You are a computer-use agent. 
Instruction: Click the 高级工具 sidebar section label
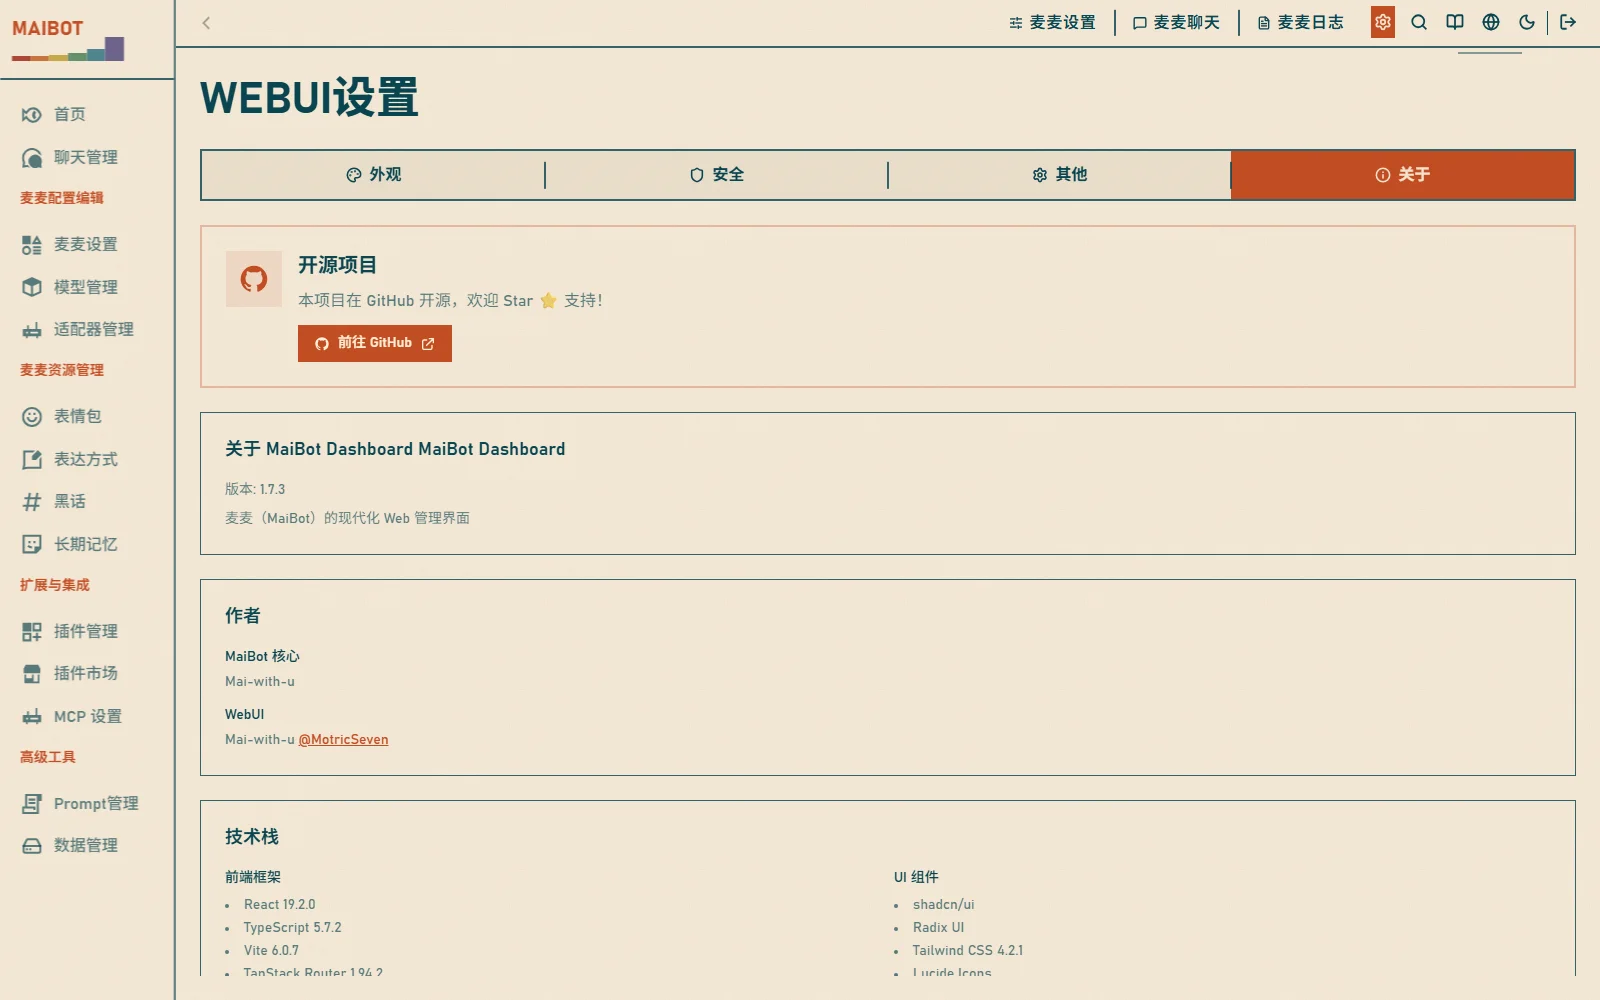pos(48,757)
